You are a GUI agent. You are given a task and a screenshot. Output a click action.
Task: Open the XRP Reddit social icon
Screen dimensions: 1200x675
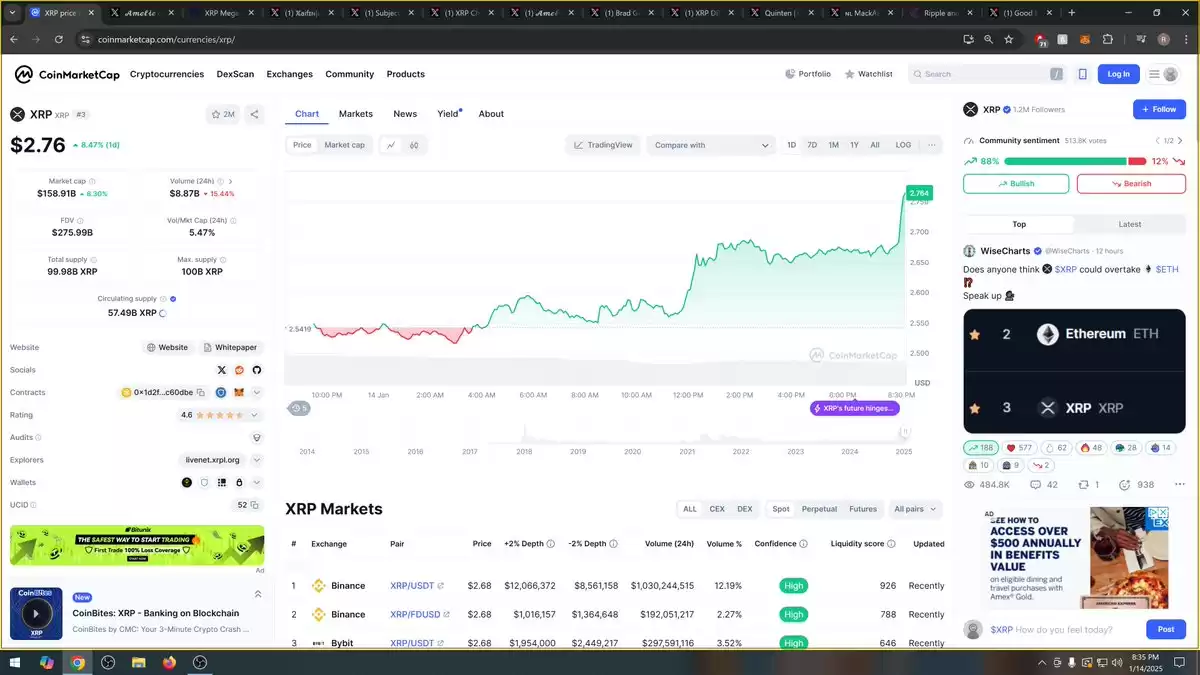(239, 370)
